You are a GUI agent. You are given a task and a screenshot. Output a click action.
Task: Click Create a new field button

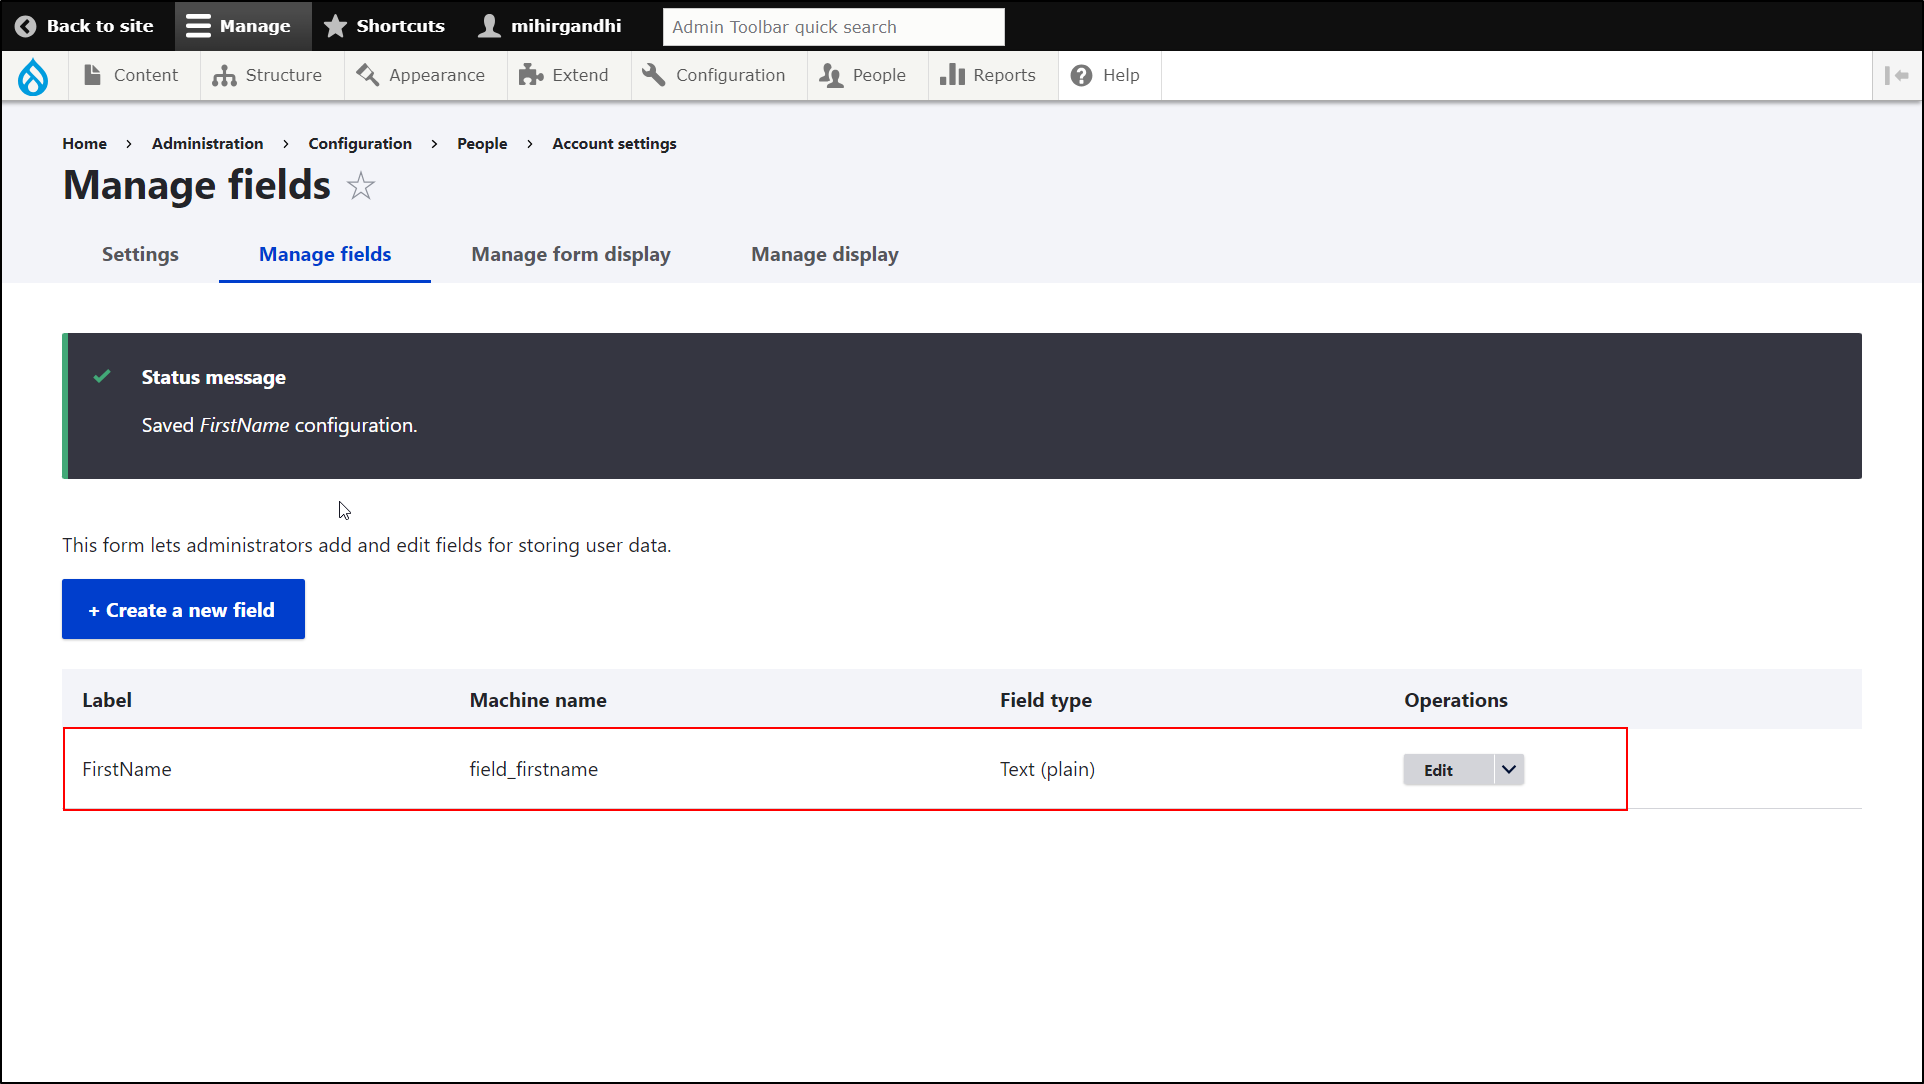(183, 610)
